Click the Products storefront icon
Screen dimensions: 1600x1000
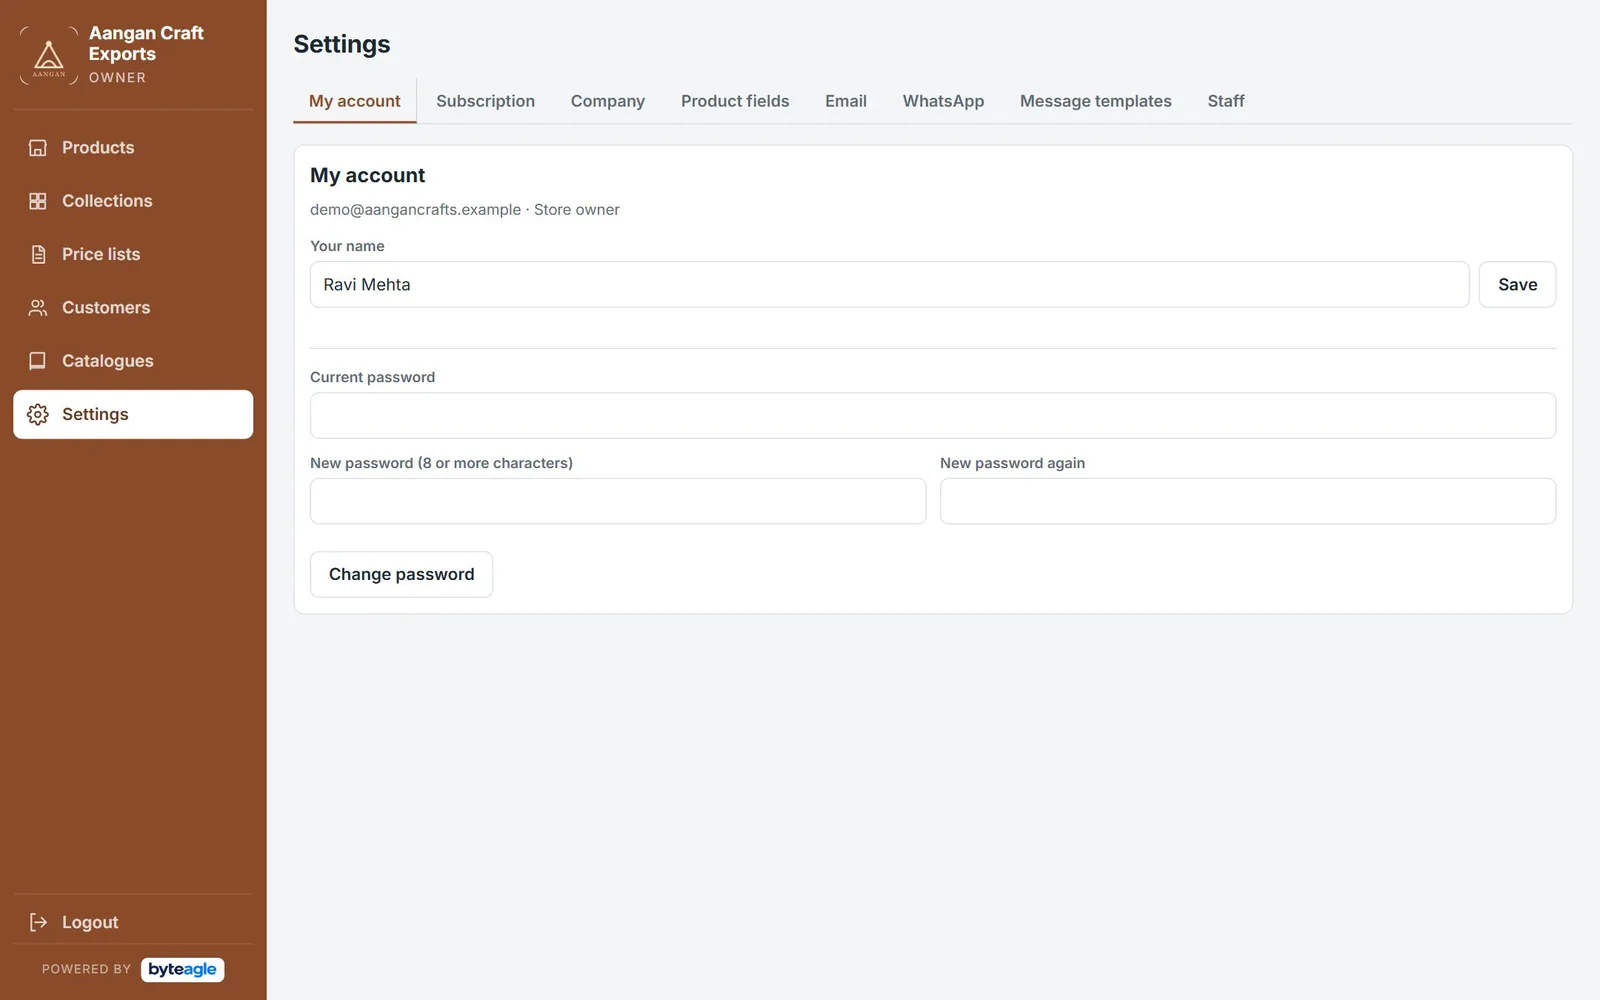tap(38, 148)
